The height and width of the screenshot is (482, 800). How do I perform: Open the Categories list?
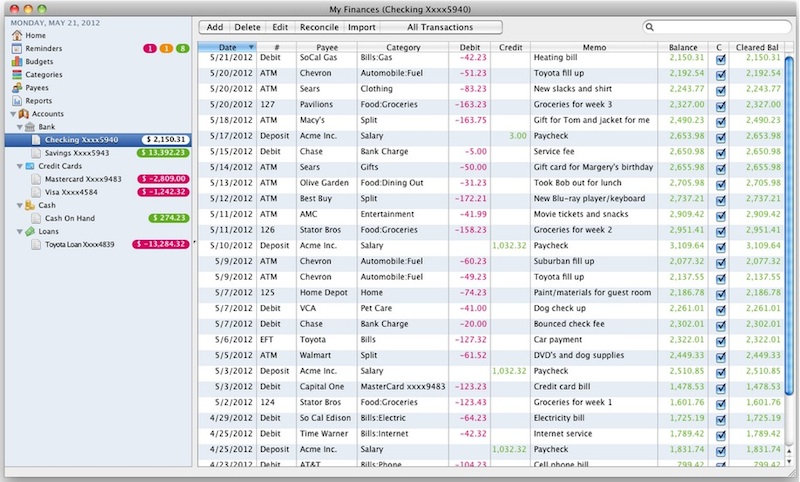coord(43,74)
